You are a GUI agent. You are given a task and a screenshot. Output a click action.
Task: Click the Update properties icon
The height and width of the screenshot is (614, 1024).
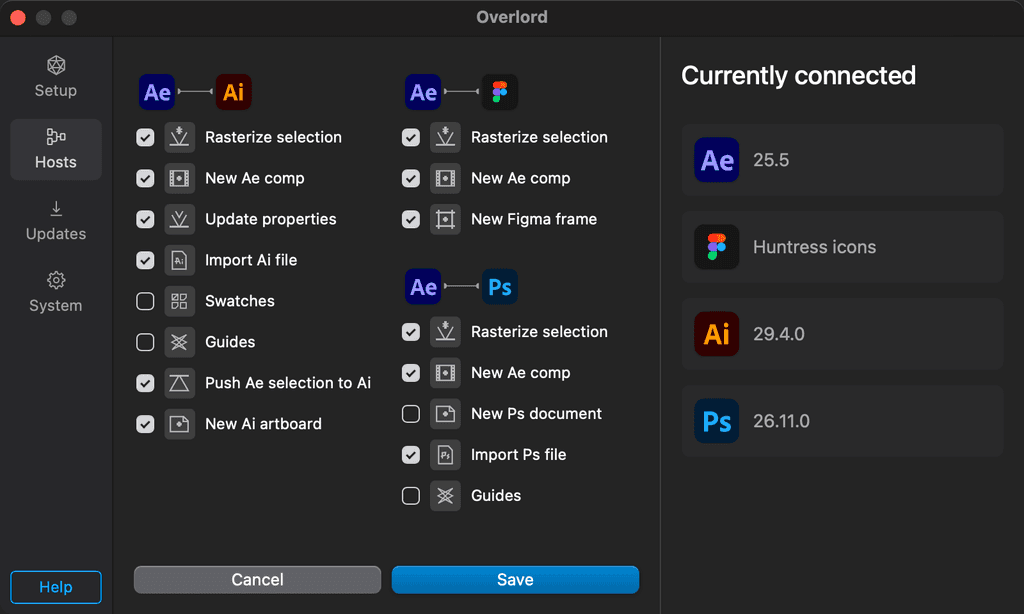[180, 219]
